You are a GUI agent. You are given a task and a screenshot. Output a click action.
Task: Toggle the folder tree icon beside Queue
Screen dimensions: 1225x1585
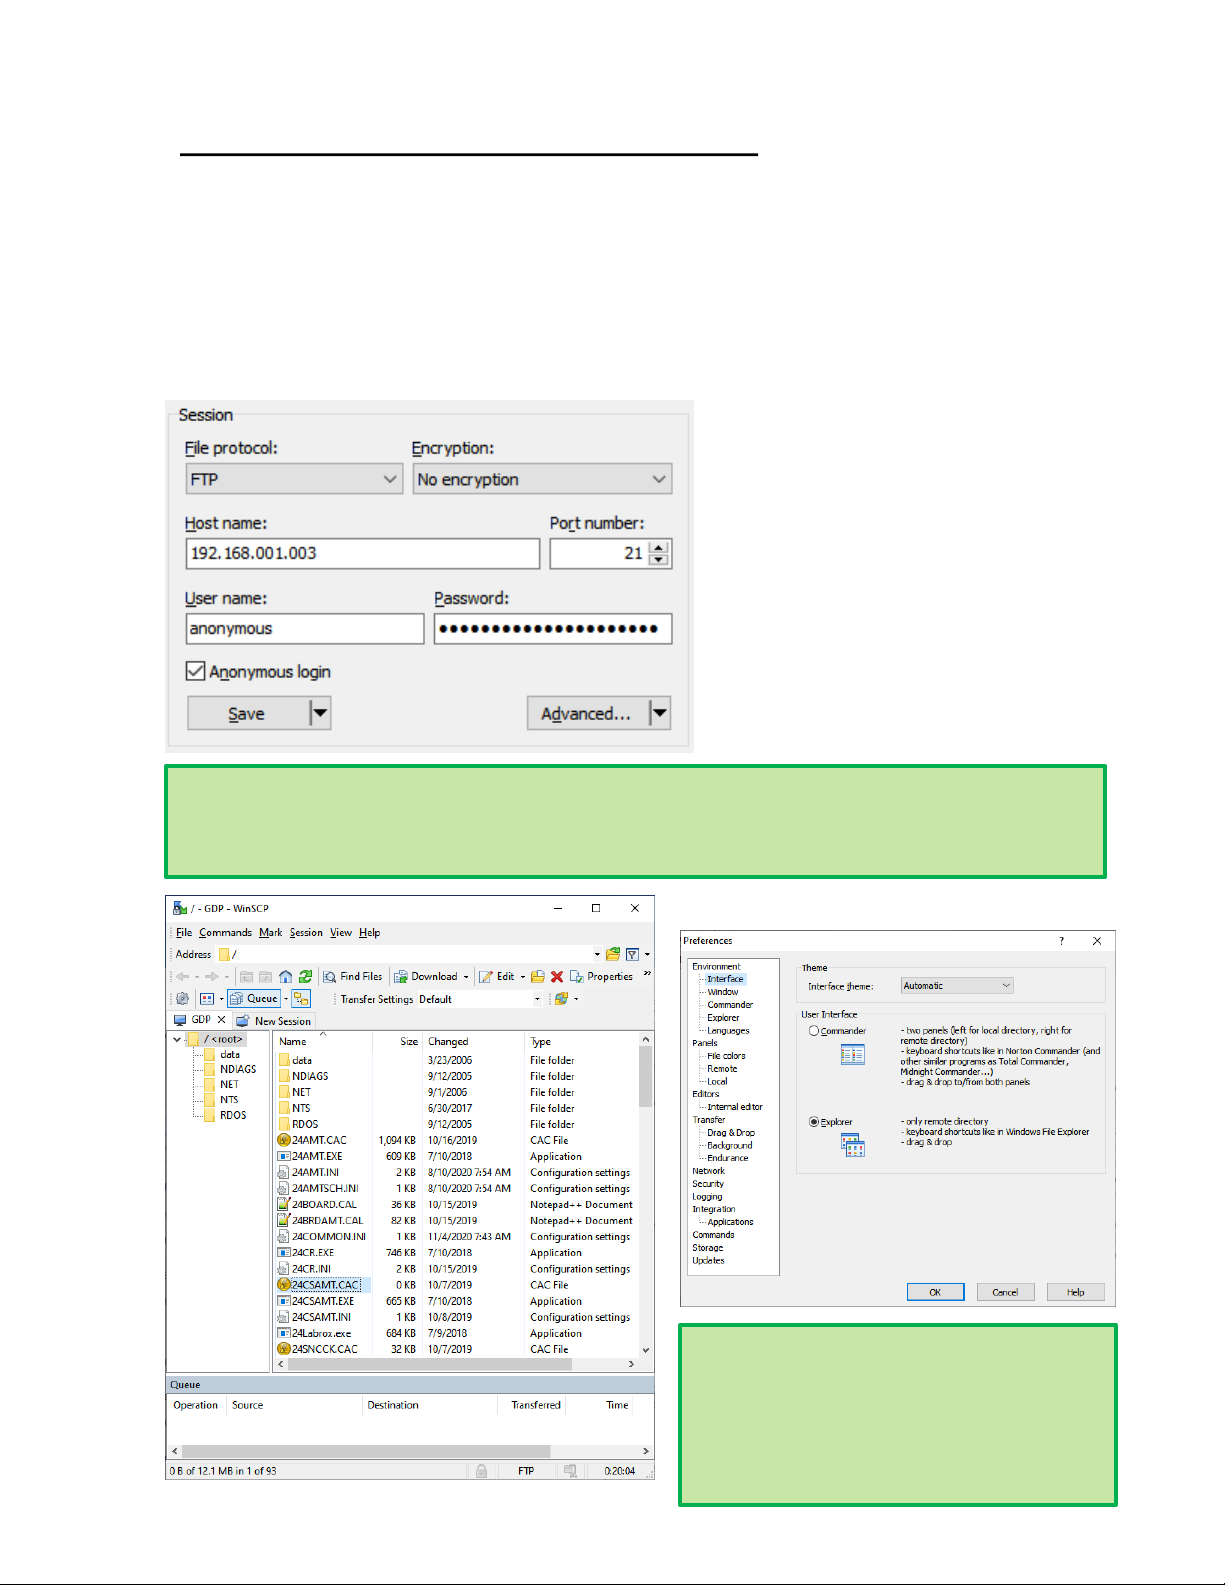[301, 999]
